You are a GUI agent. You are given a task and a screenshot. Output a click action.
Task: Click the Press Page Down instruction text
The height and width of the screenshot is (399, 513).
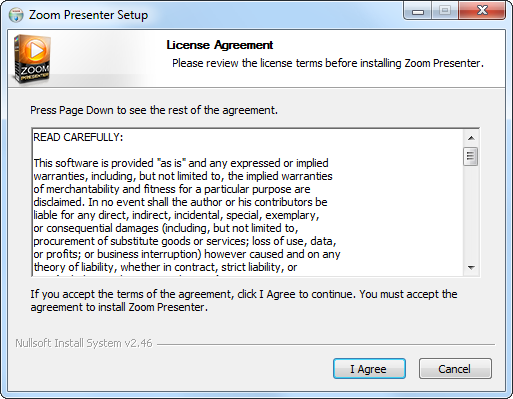tap(154, 110)
